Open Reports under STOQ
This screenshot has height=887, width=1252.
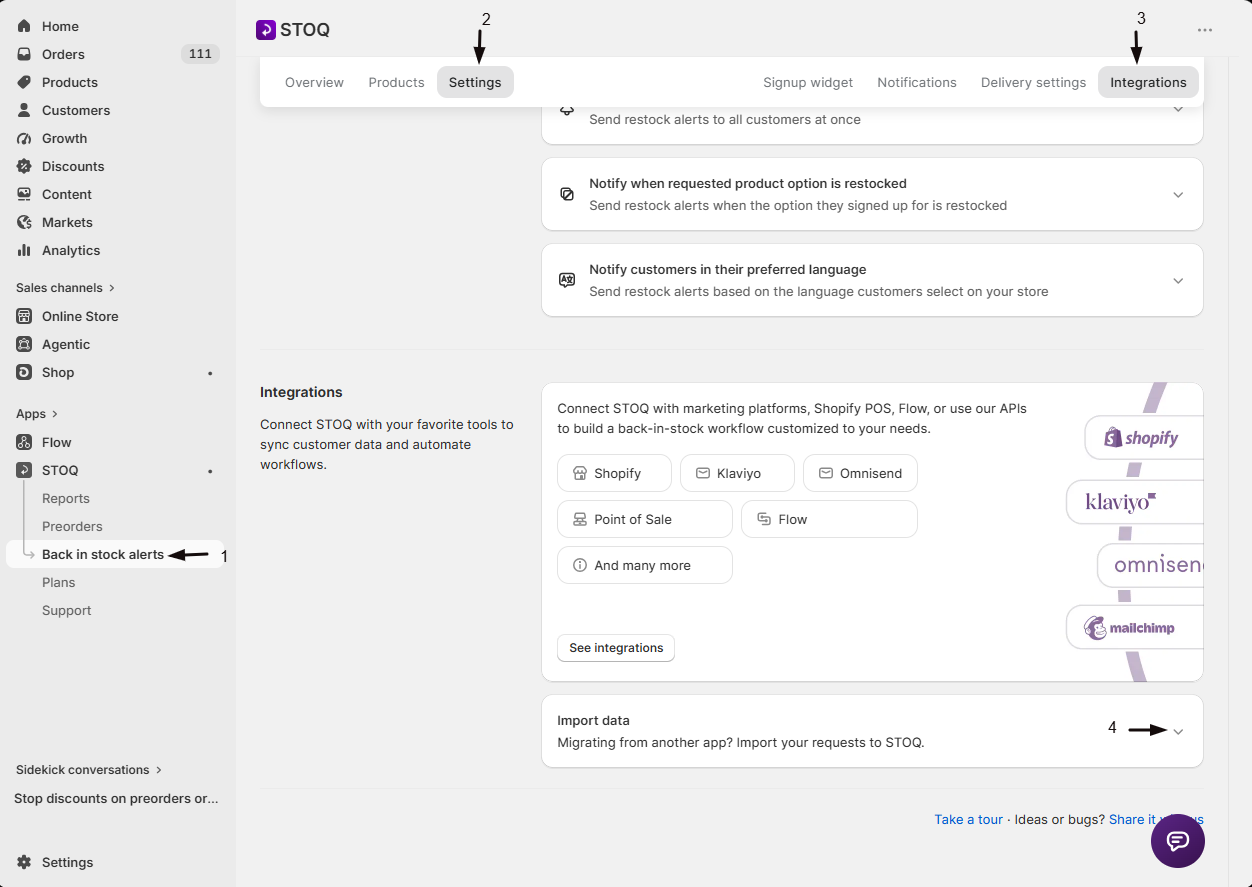65,498
